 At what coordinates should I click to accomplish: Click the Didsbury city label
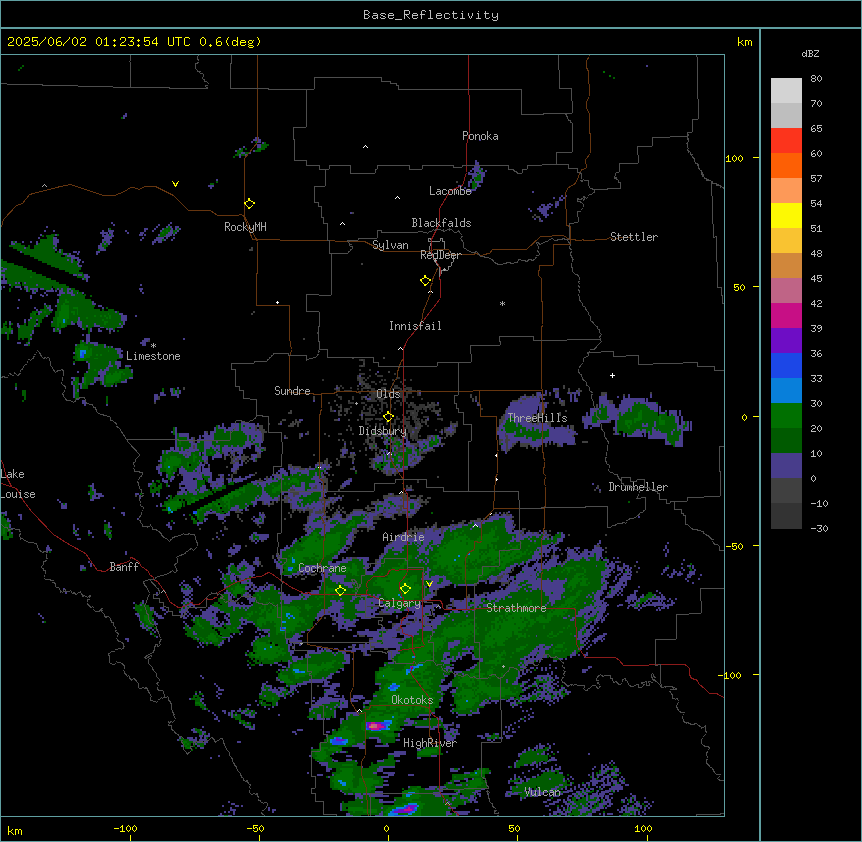383,431
